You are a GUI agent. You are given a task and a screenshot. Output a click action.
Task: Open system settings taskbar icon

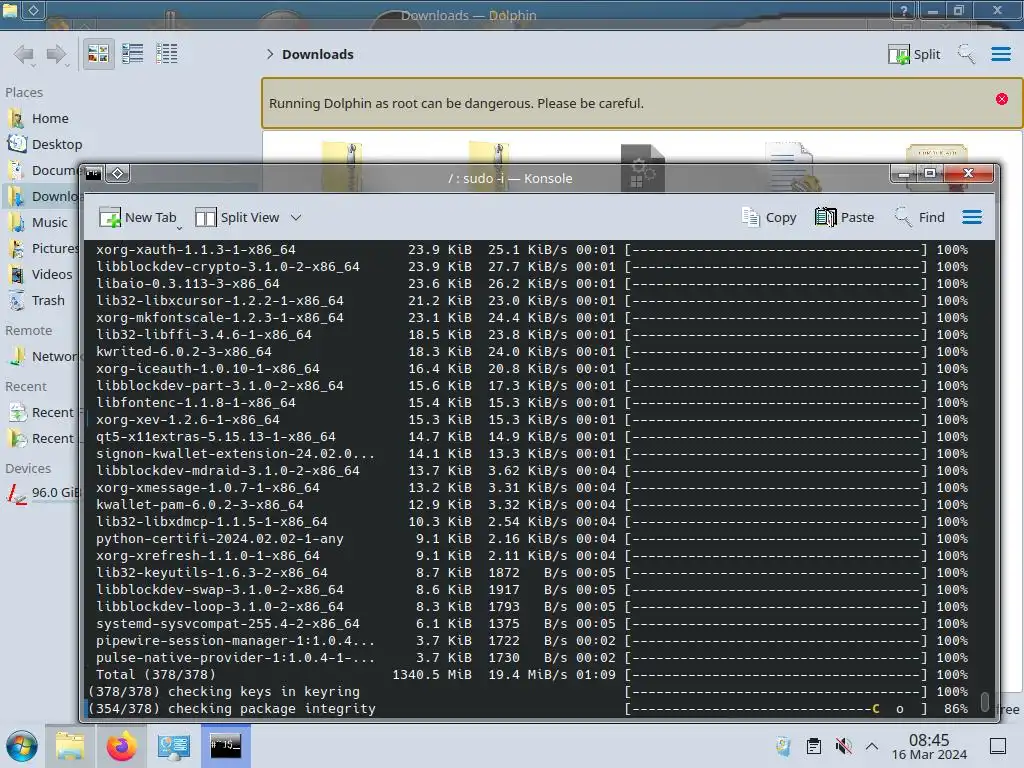[174, 746]
